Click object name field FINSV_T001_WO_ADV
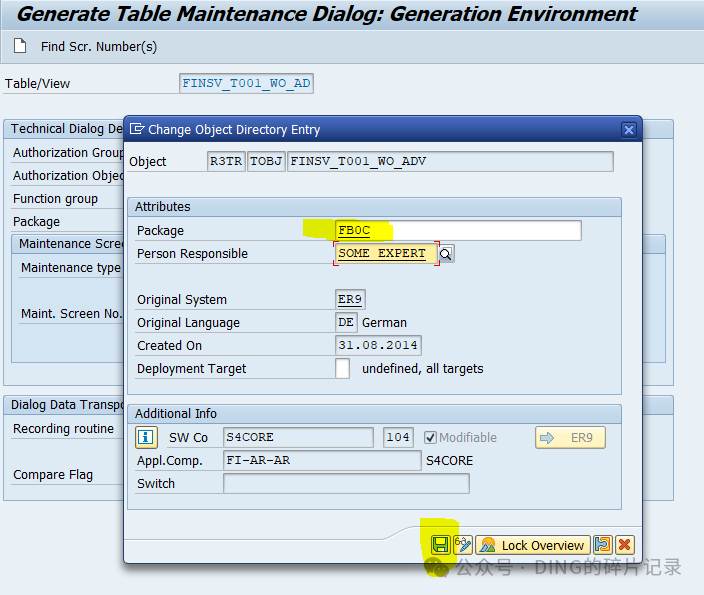704x595 pixels. (x=450, y=161)
